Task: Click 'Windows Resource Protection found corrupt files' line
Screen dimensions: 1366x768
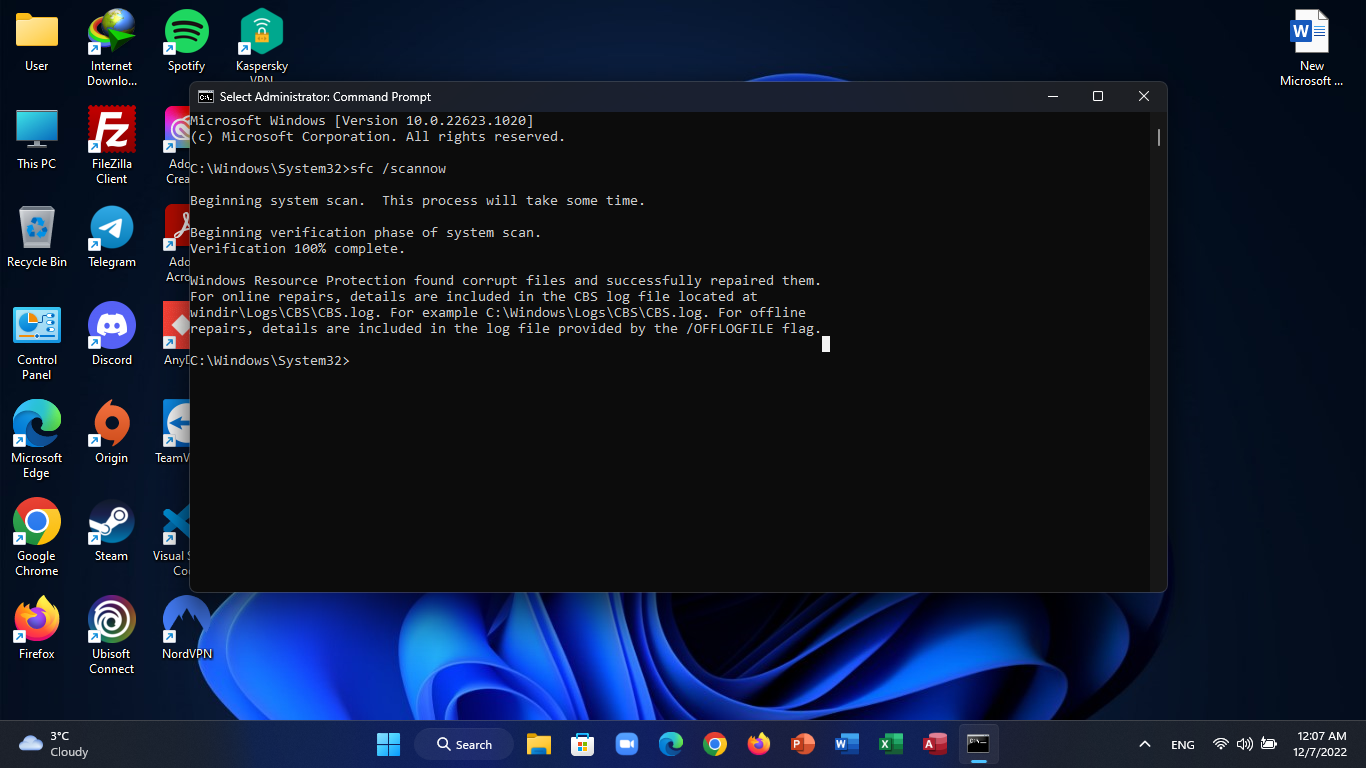Action: 505,281
